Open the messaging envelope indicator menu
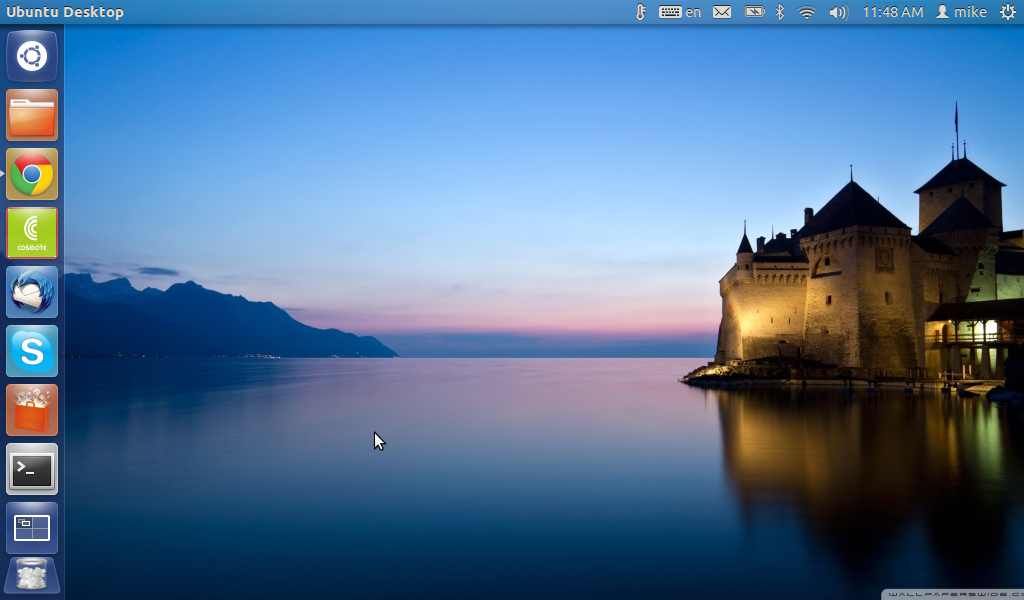The width and height of the screenshot is (1024, 600). pos(722,12)
